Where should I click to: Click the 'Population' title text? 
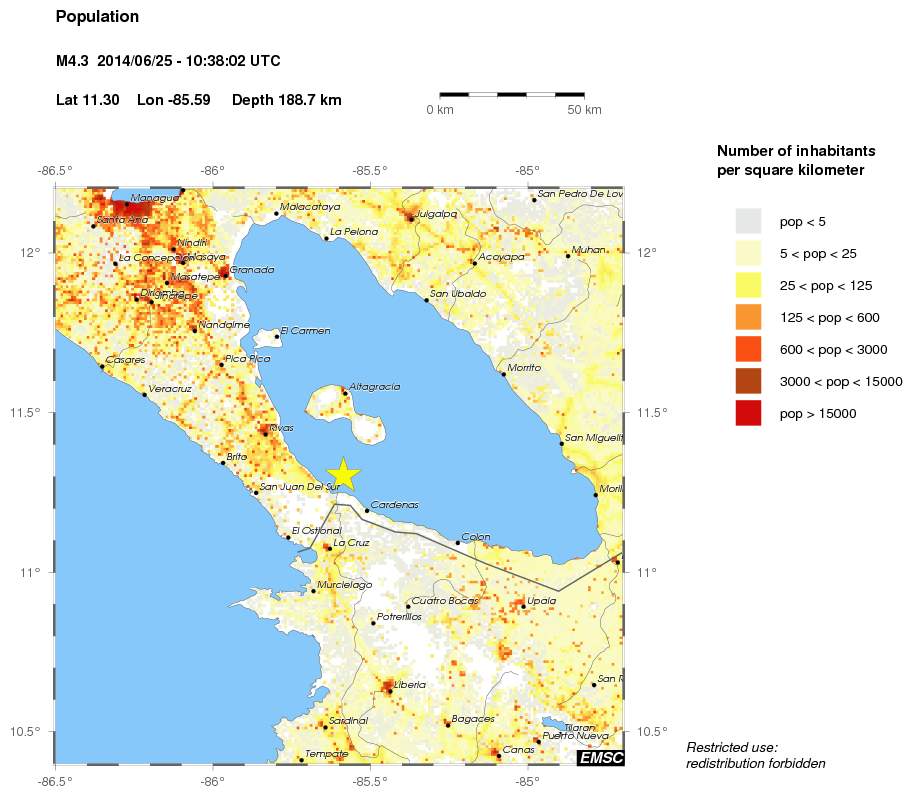[98, 17]
